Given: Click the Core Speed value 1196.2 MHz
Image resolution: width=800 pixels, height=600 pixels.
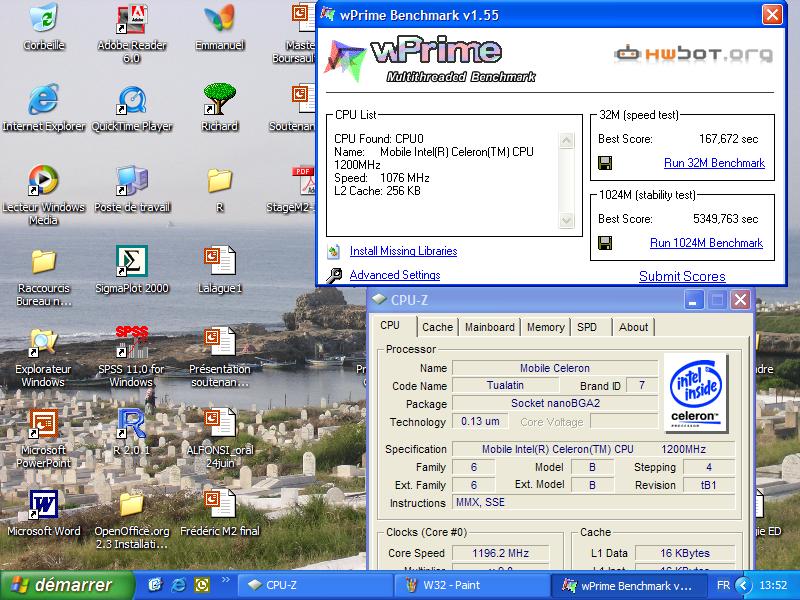Looking at the screenshot, I should click(x=501, y=553).
